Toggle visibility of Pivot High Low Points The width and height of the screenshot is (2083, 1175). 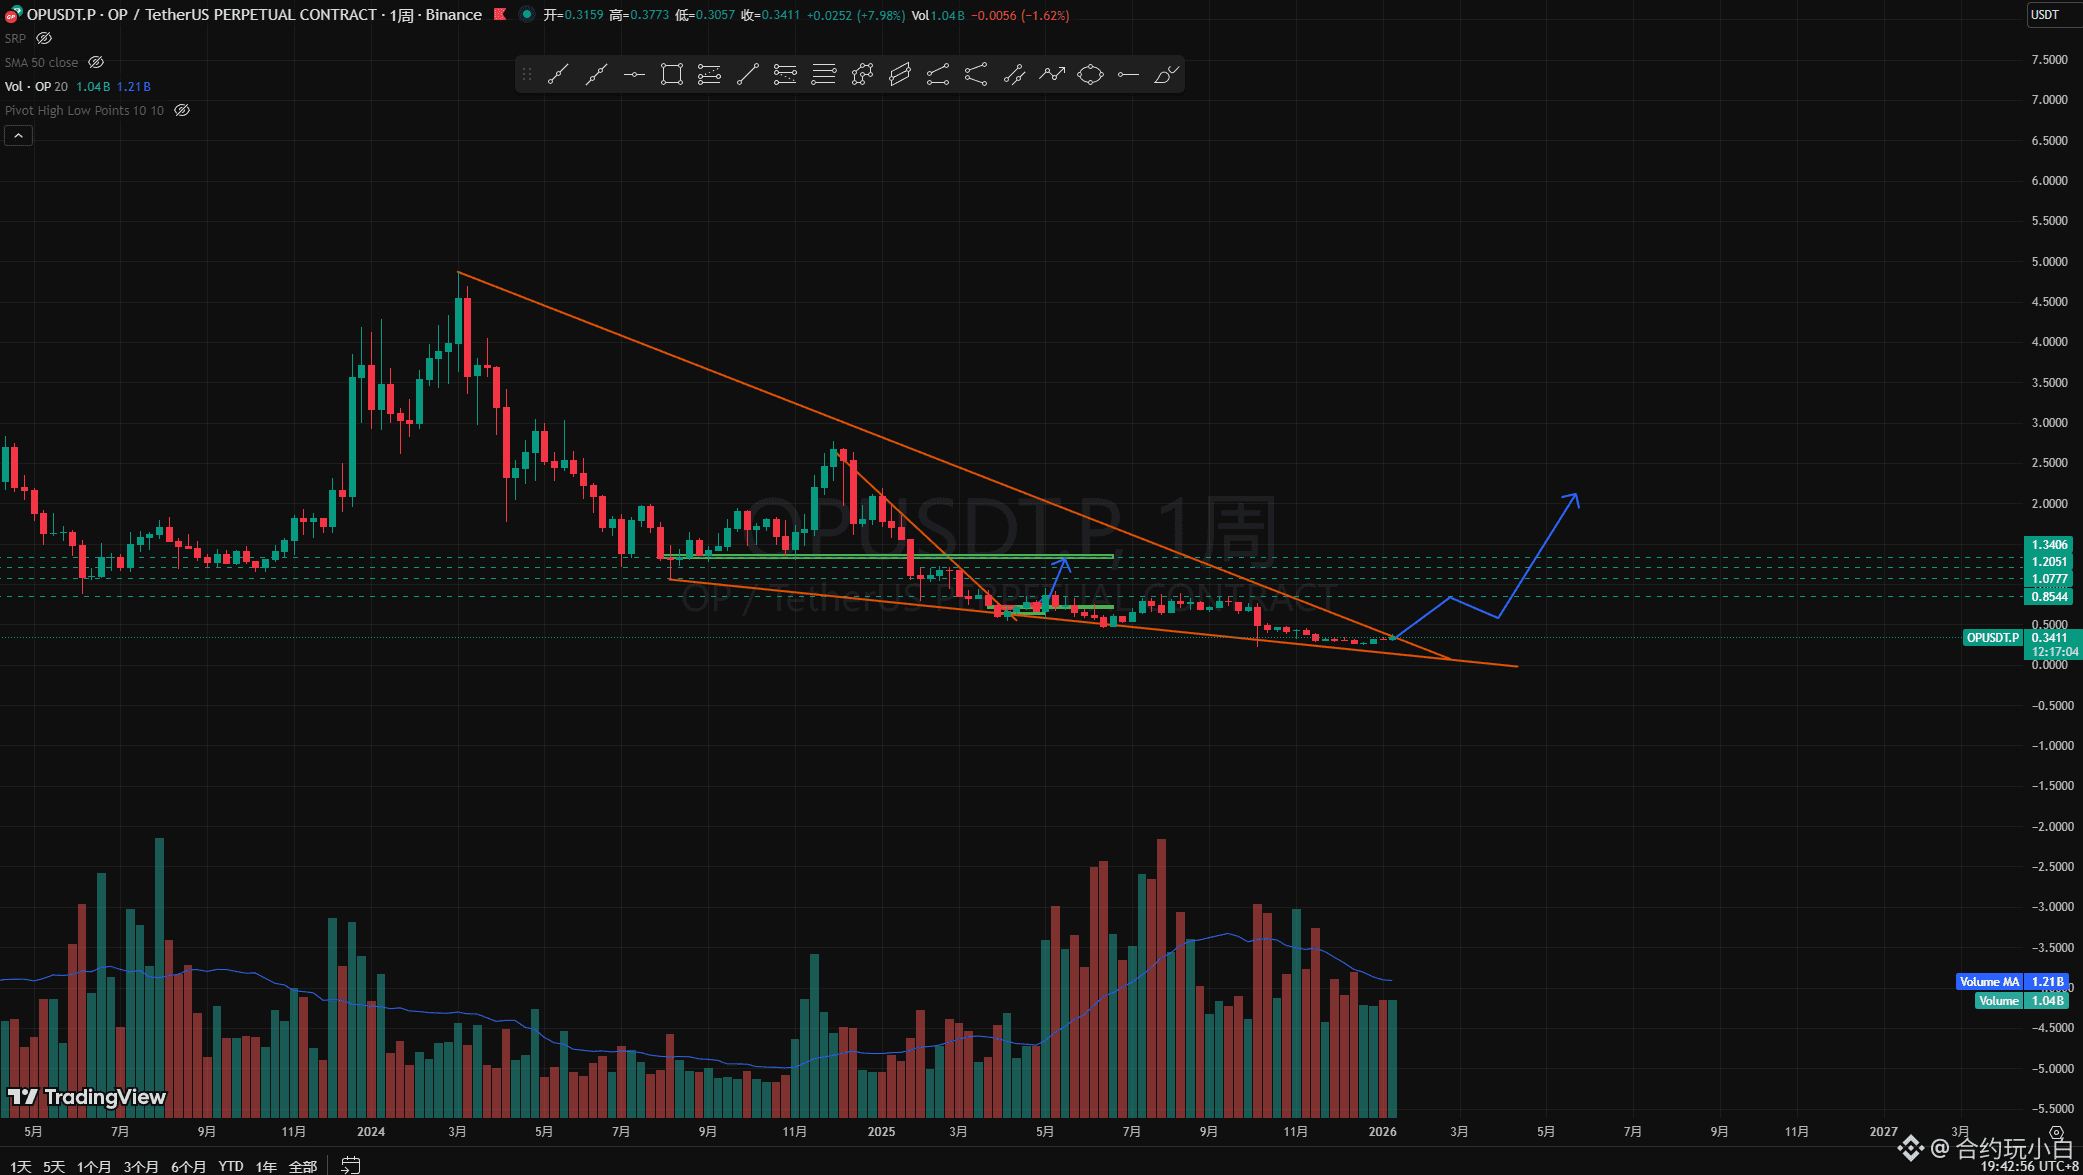click(182, 110)
